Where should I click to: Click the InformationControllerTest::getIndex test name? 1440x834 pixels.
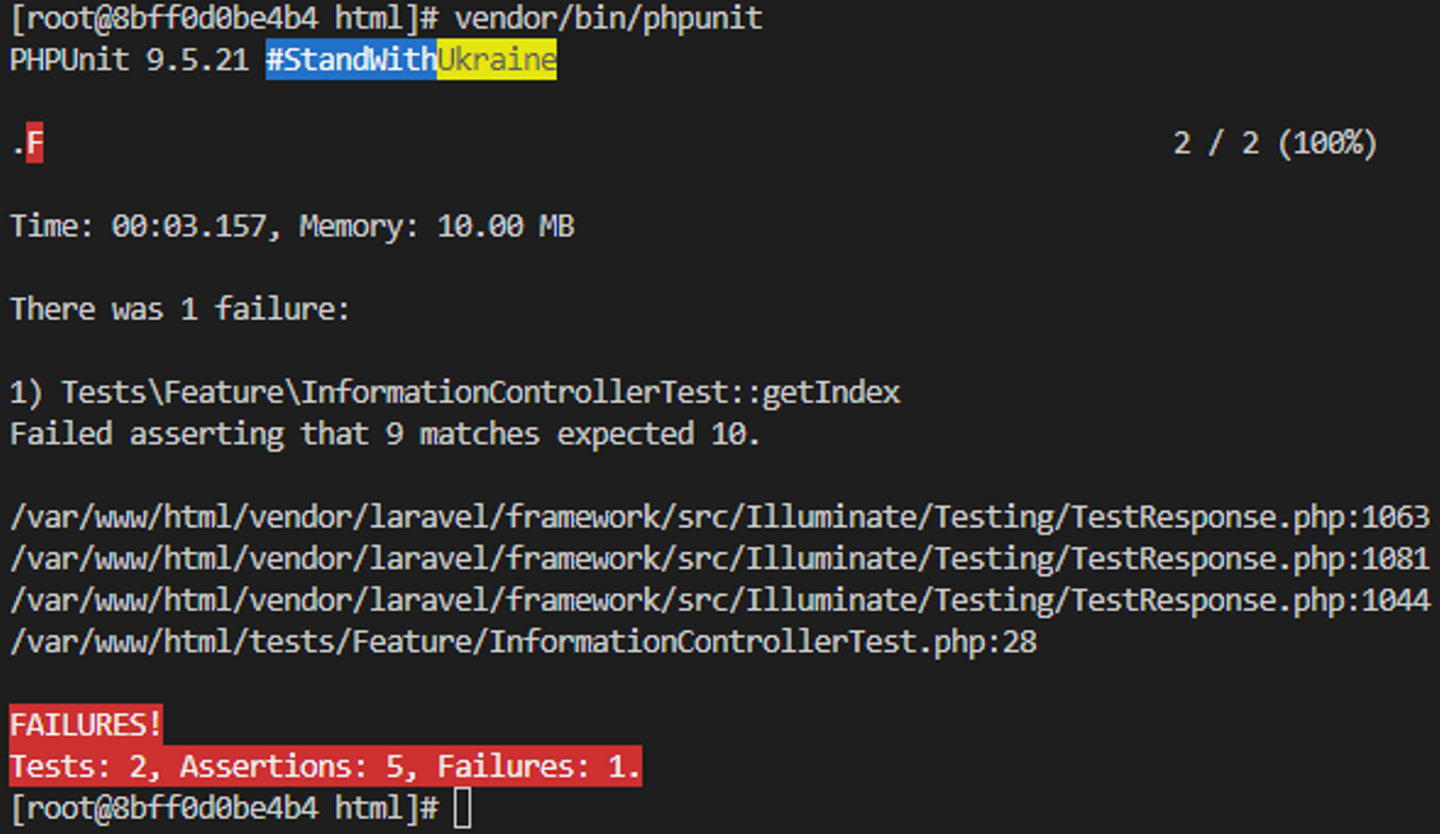tap(480, 392)
